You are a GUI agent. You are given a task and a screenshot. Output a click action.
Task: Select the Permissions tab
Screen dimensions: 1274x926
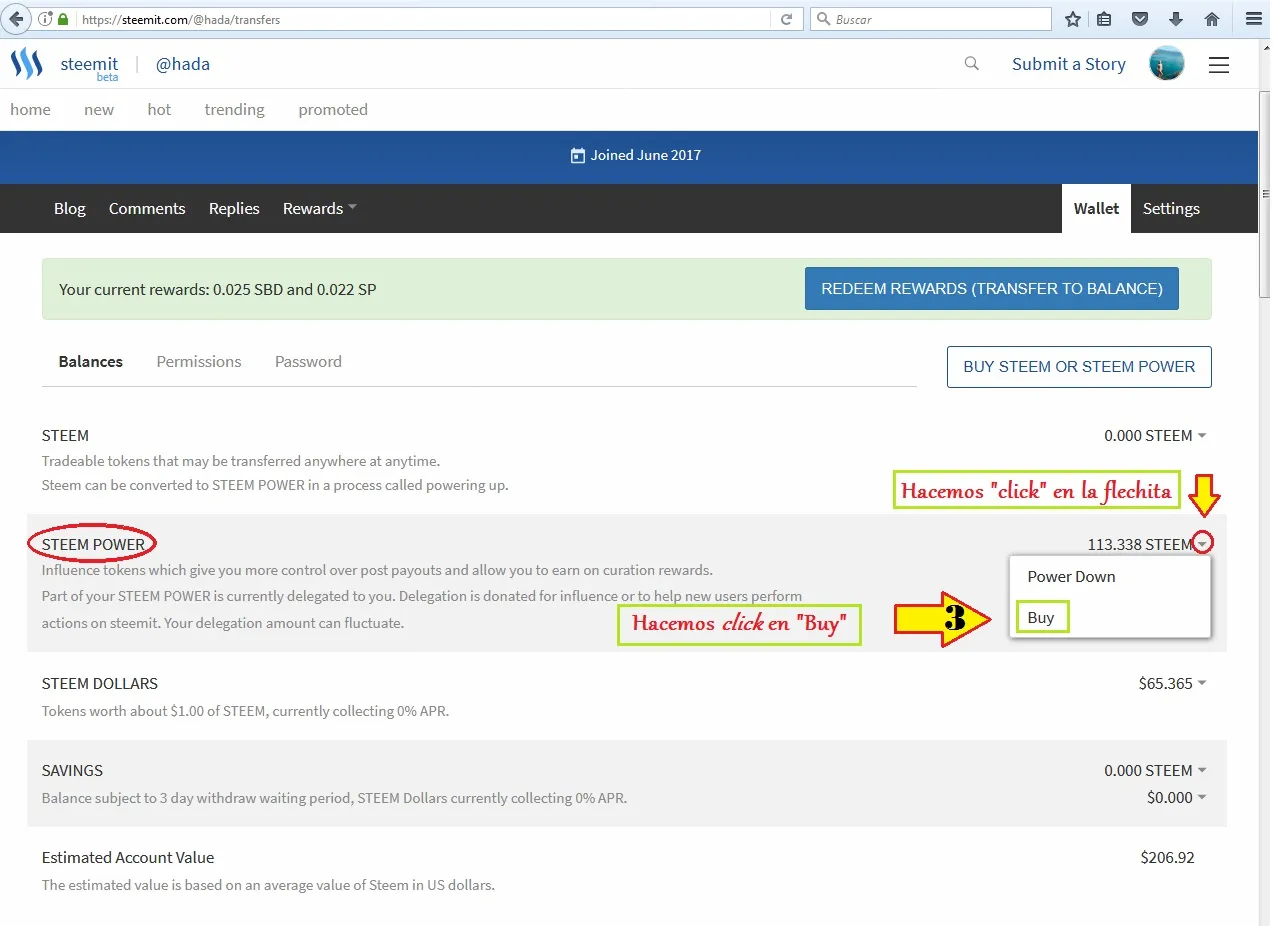(199, 362)
